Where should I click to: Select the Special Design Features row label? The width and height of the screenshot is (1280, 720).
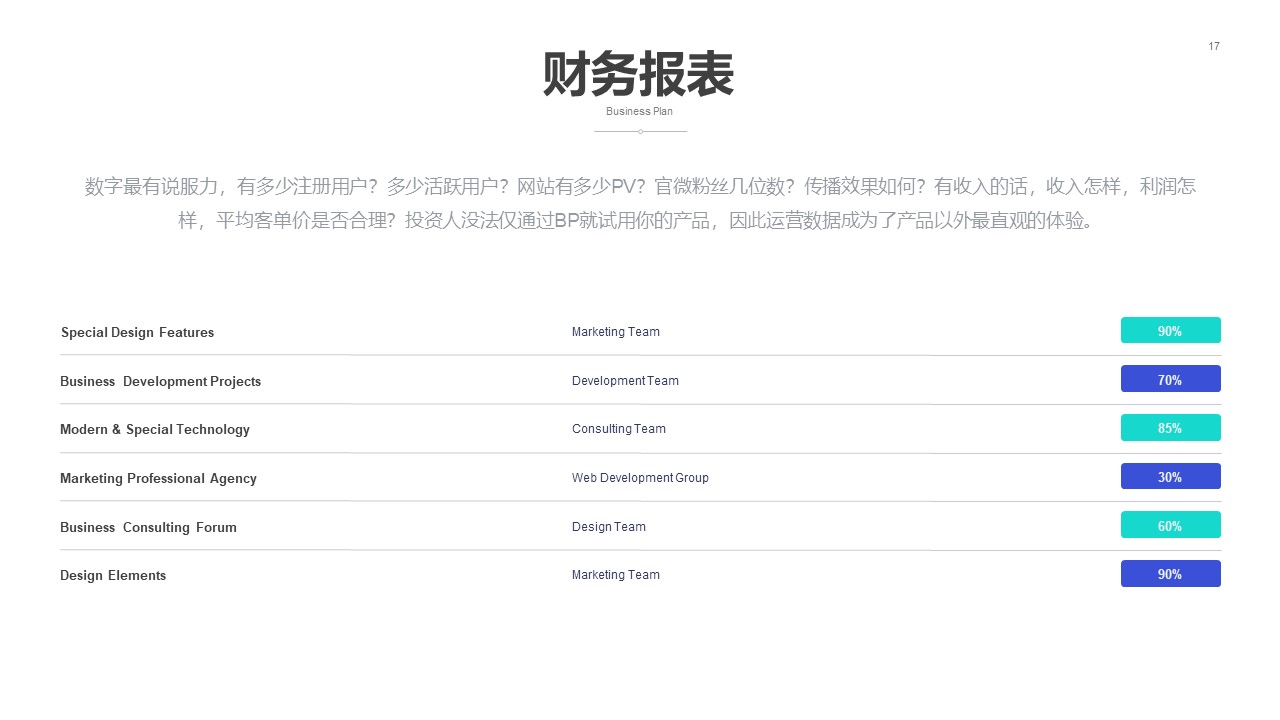click(137, 332)
